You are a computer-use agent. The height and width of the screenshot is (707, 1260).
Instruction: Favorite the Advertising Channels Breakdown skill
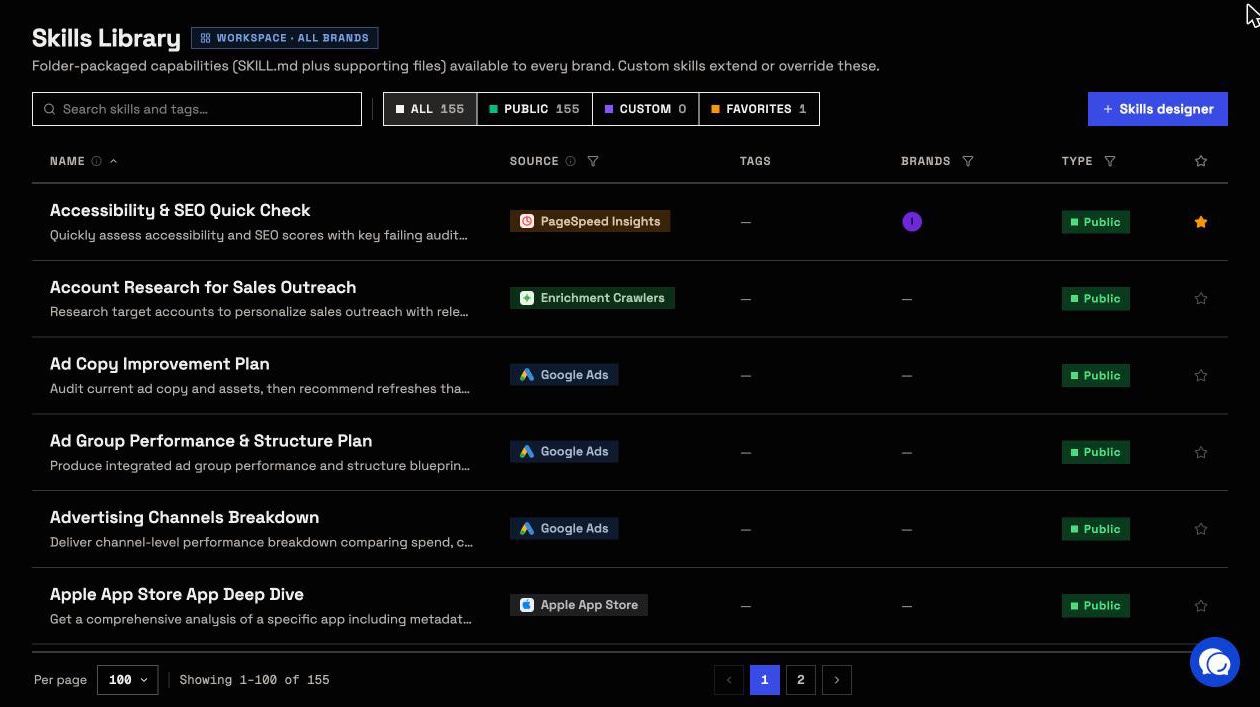[1201, 529]
